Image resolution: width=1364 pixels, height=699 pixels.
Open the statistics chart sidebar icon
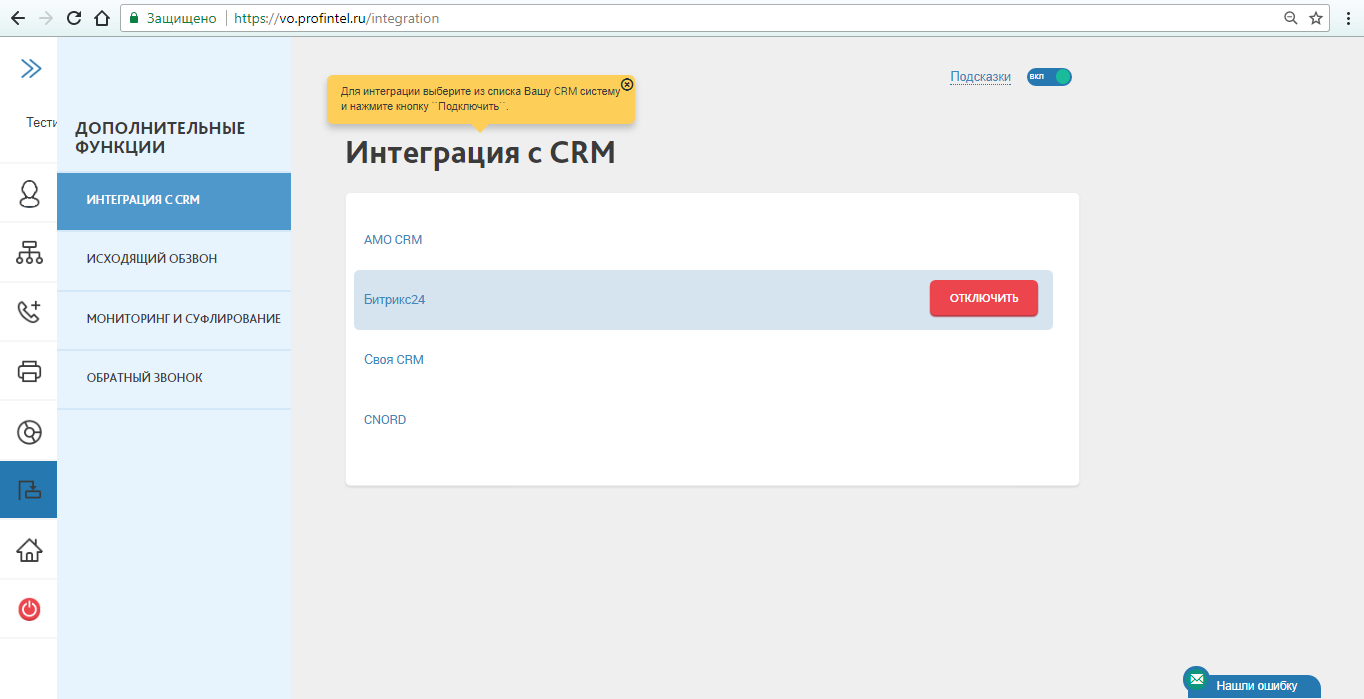(x=29, y=432)
